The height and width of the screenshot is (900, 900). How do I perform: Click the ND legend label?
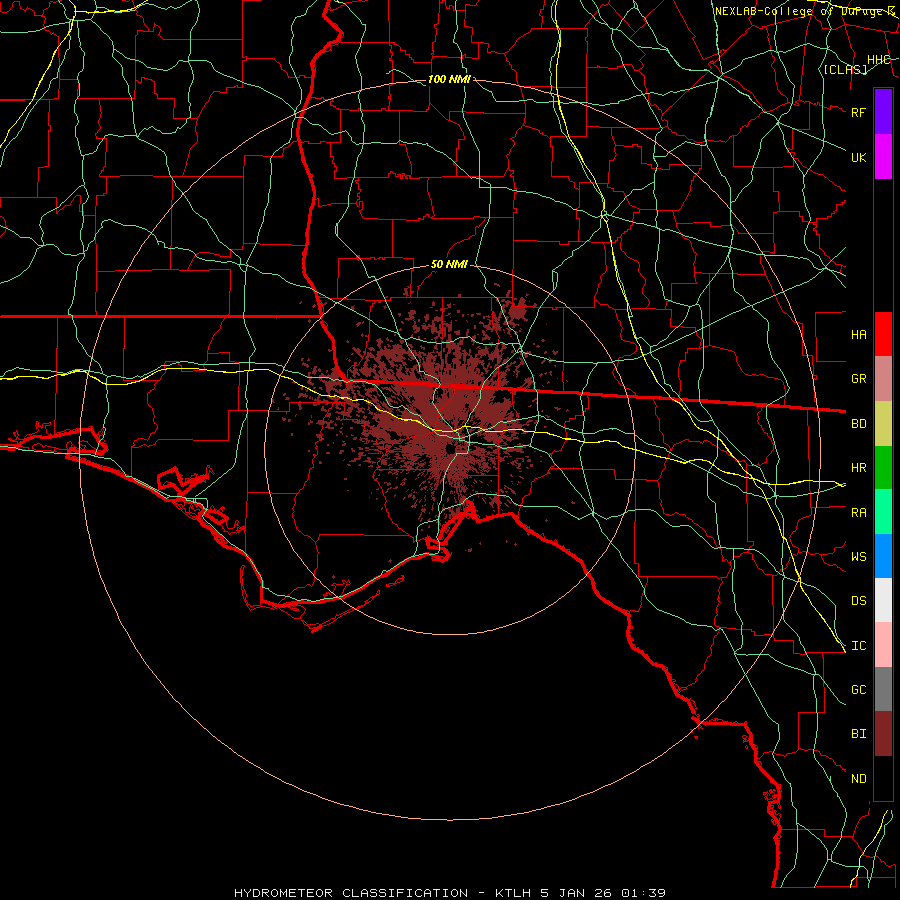[859, 779]
